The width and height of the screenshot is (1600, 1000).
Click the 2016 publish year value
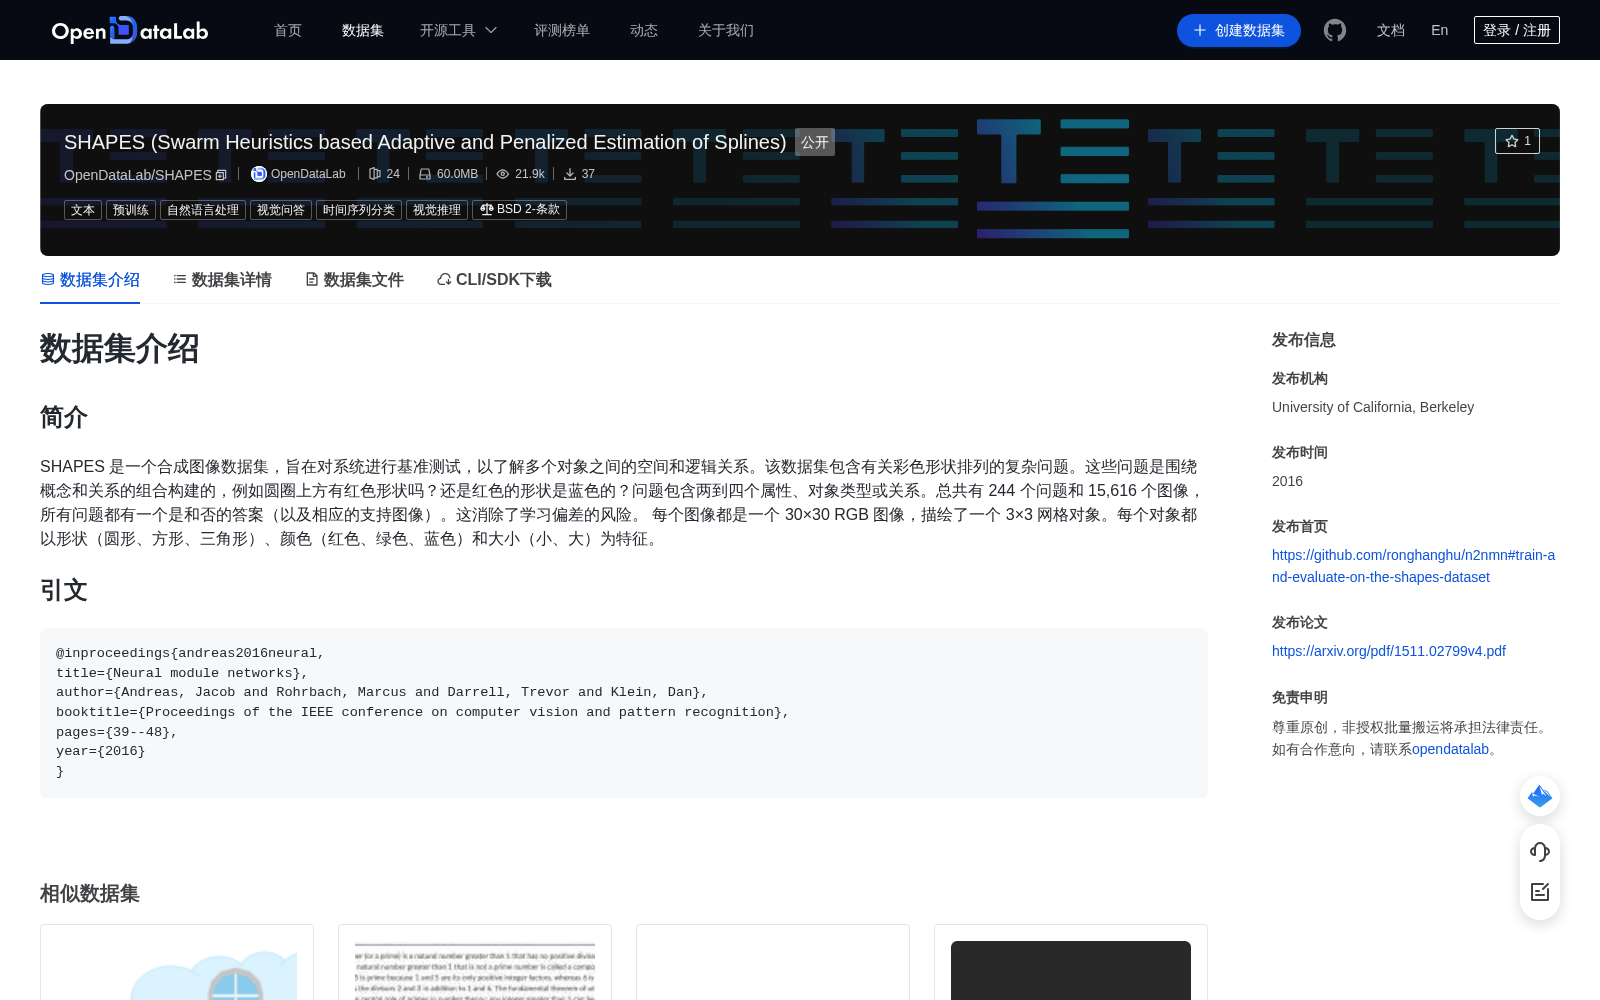(1287, 481)
